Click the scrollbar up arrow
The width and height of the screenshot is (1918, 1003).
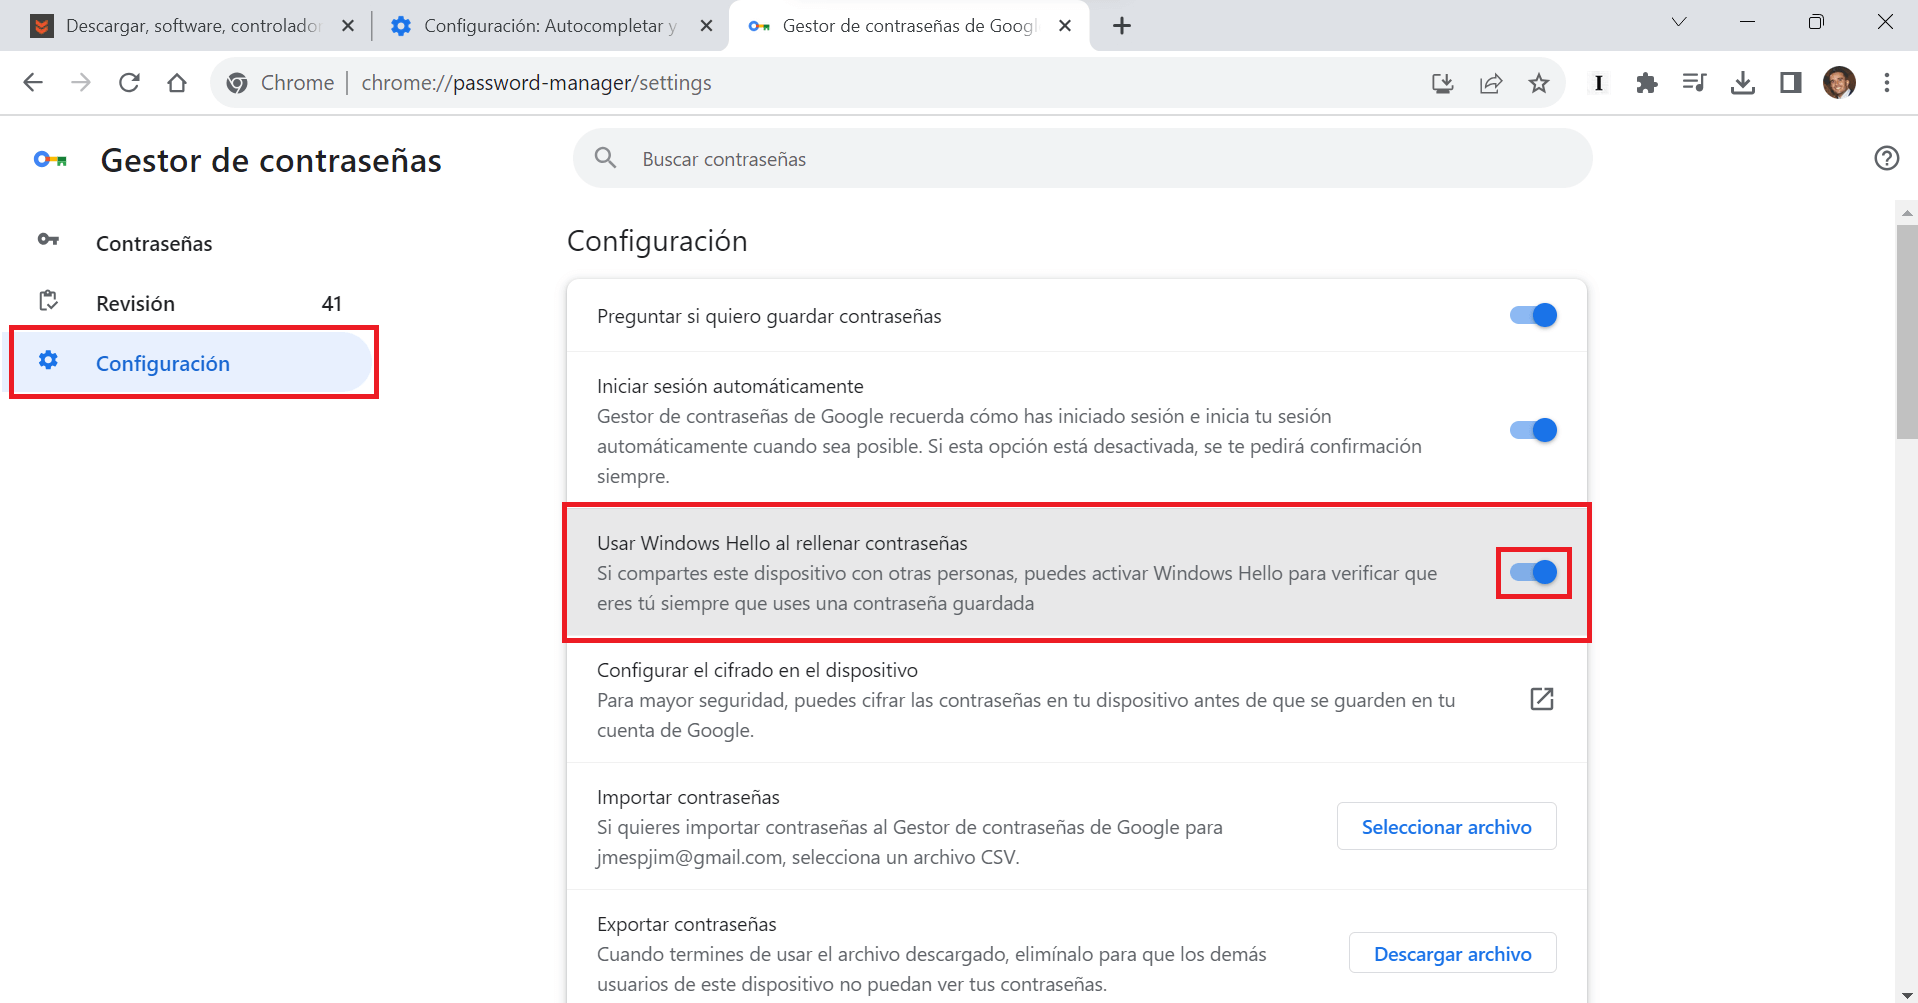1907,212
